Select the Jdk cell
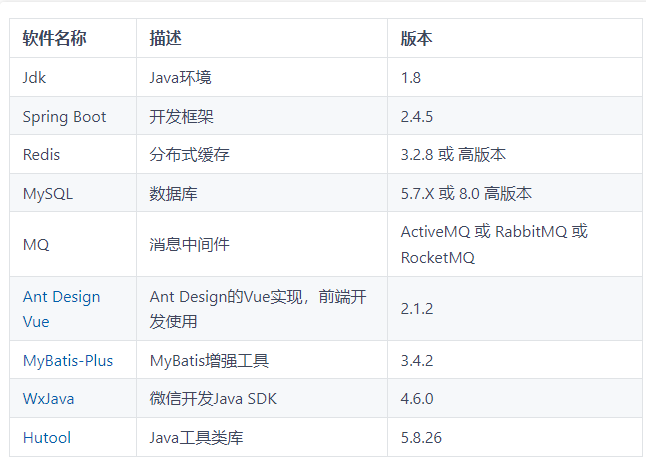 point(73,77)
